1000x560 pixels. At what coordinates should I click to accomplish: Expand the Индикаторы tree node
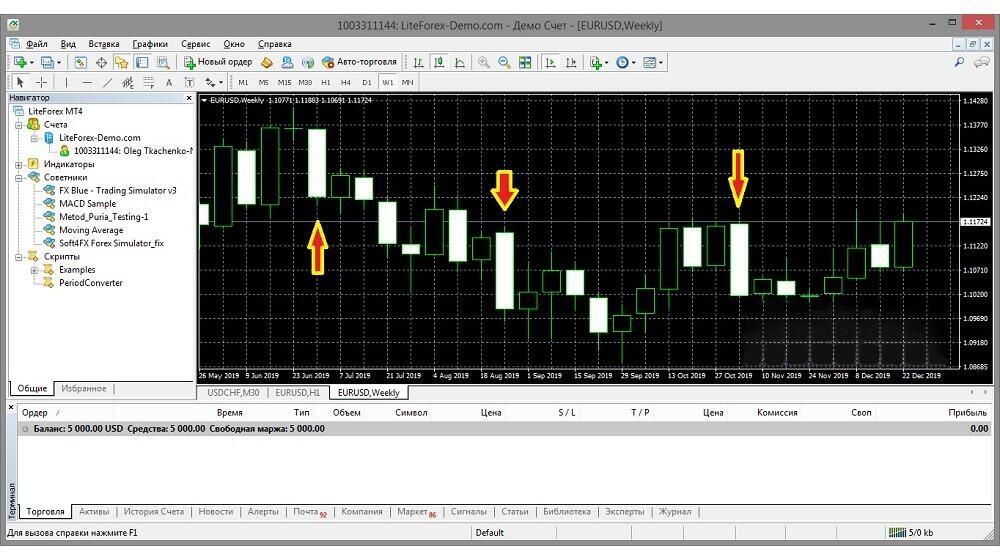point(20,164)
